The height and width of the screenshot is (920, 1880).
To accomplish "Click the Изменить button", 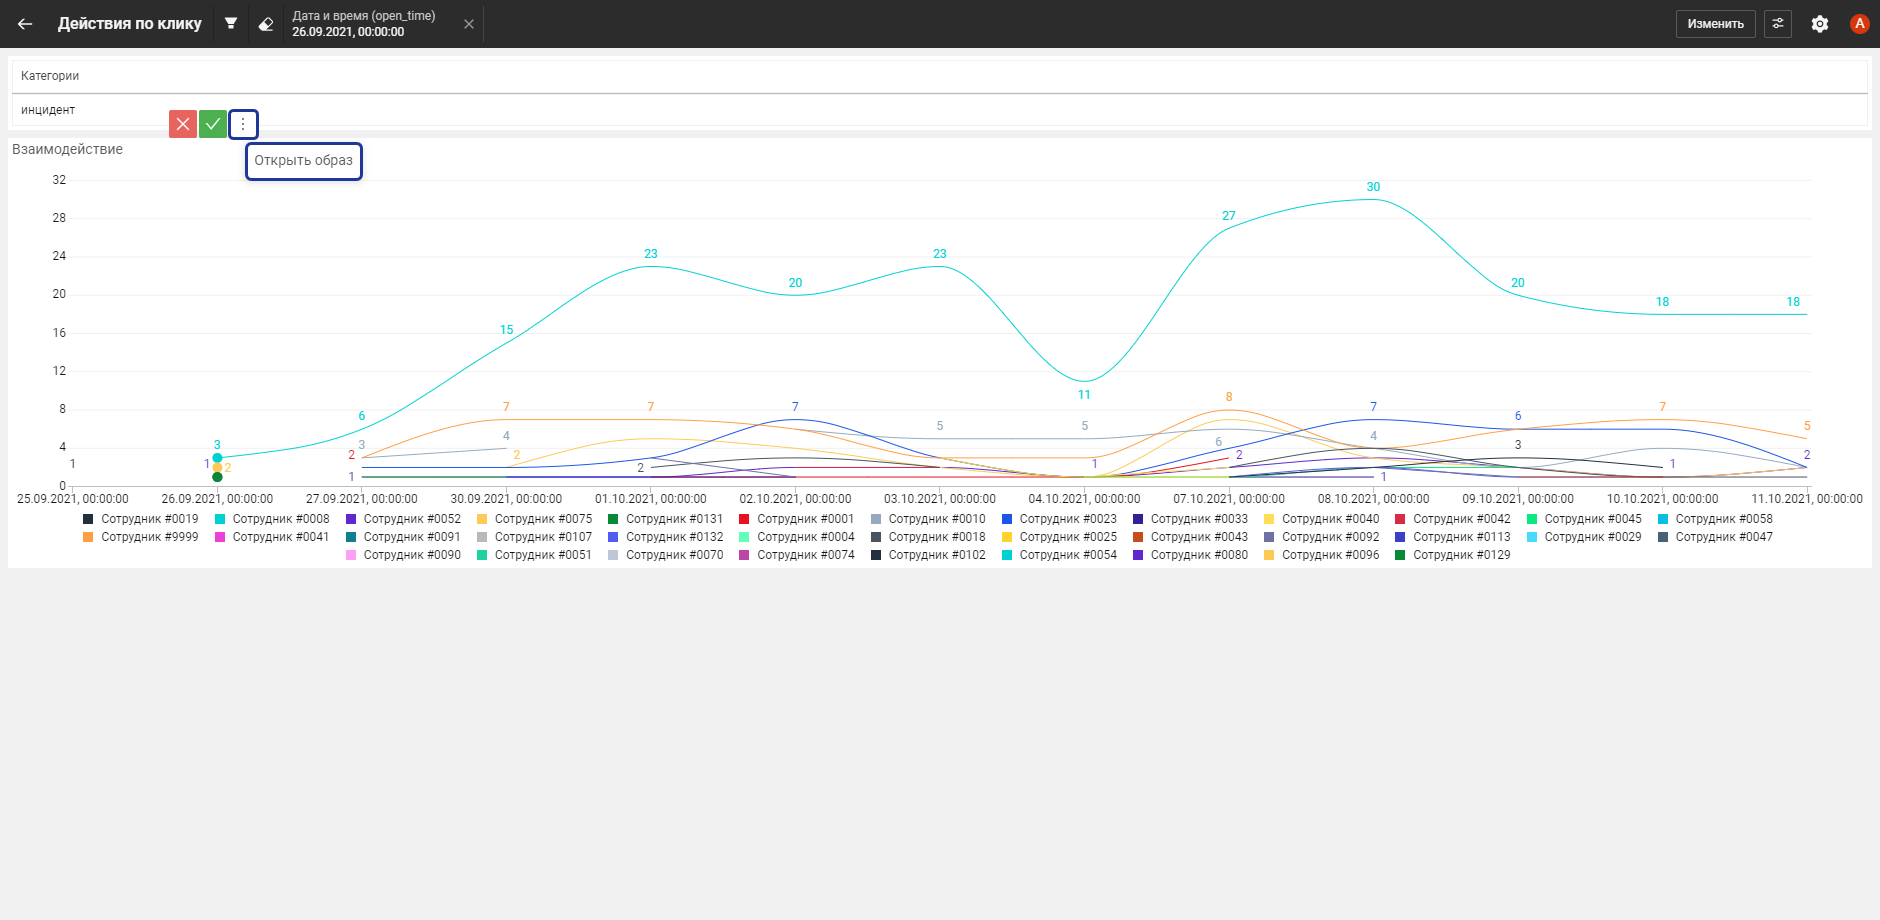I will pos(1715,24).
